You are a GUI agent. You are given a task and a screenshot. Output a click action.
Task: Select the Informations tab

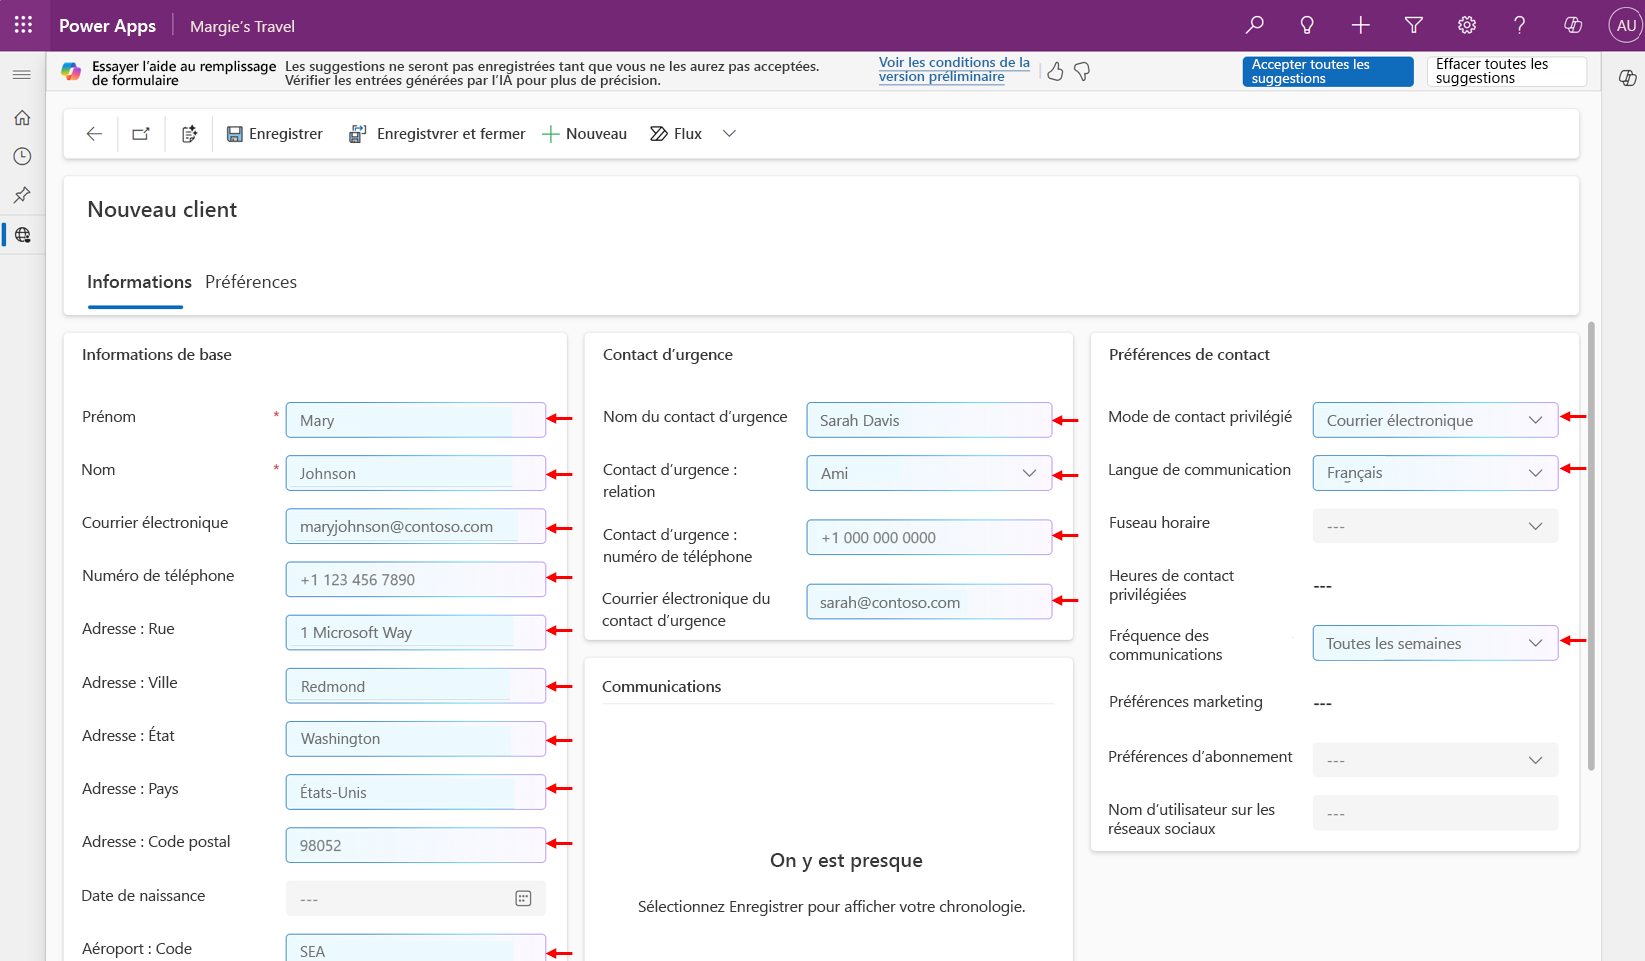click(x=139, y=282)
